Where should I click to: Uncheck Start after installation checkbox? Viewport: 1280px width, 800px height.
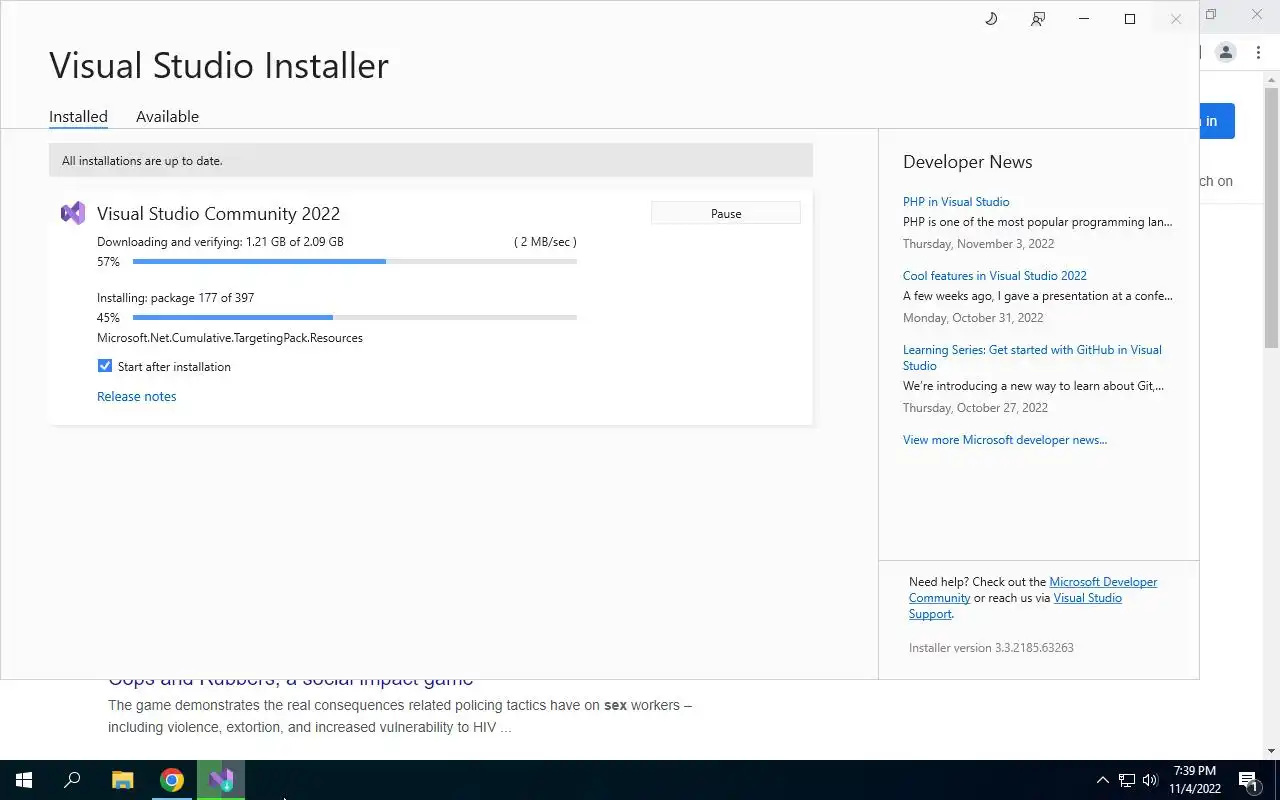tap(104, 366)
